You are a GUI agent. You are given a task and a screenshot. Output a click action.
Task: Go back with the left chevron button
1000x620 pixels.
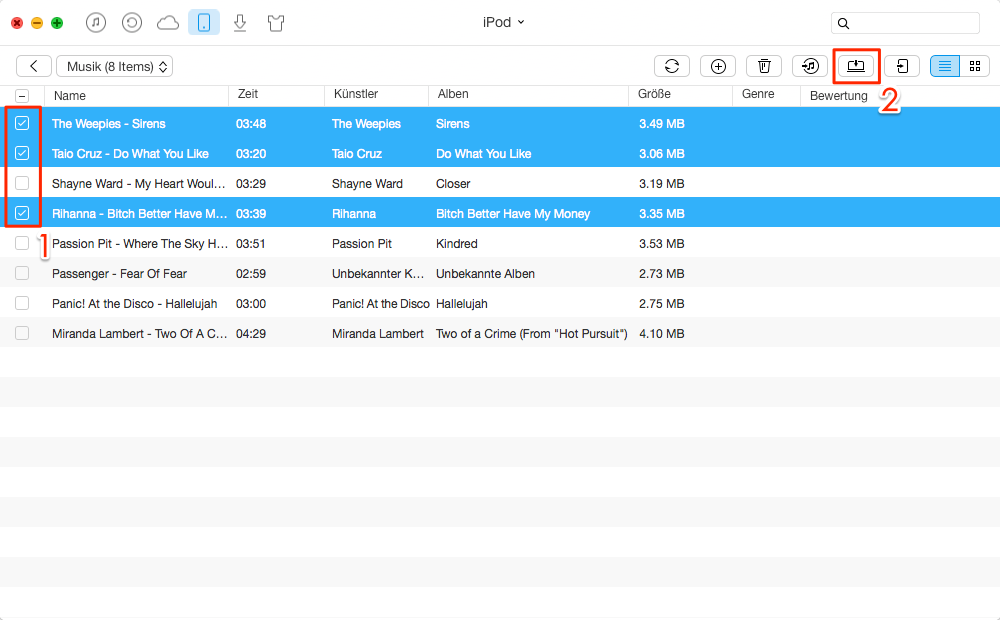pos(34,66)
